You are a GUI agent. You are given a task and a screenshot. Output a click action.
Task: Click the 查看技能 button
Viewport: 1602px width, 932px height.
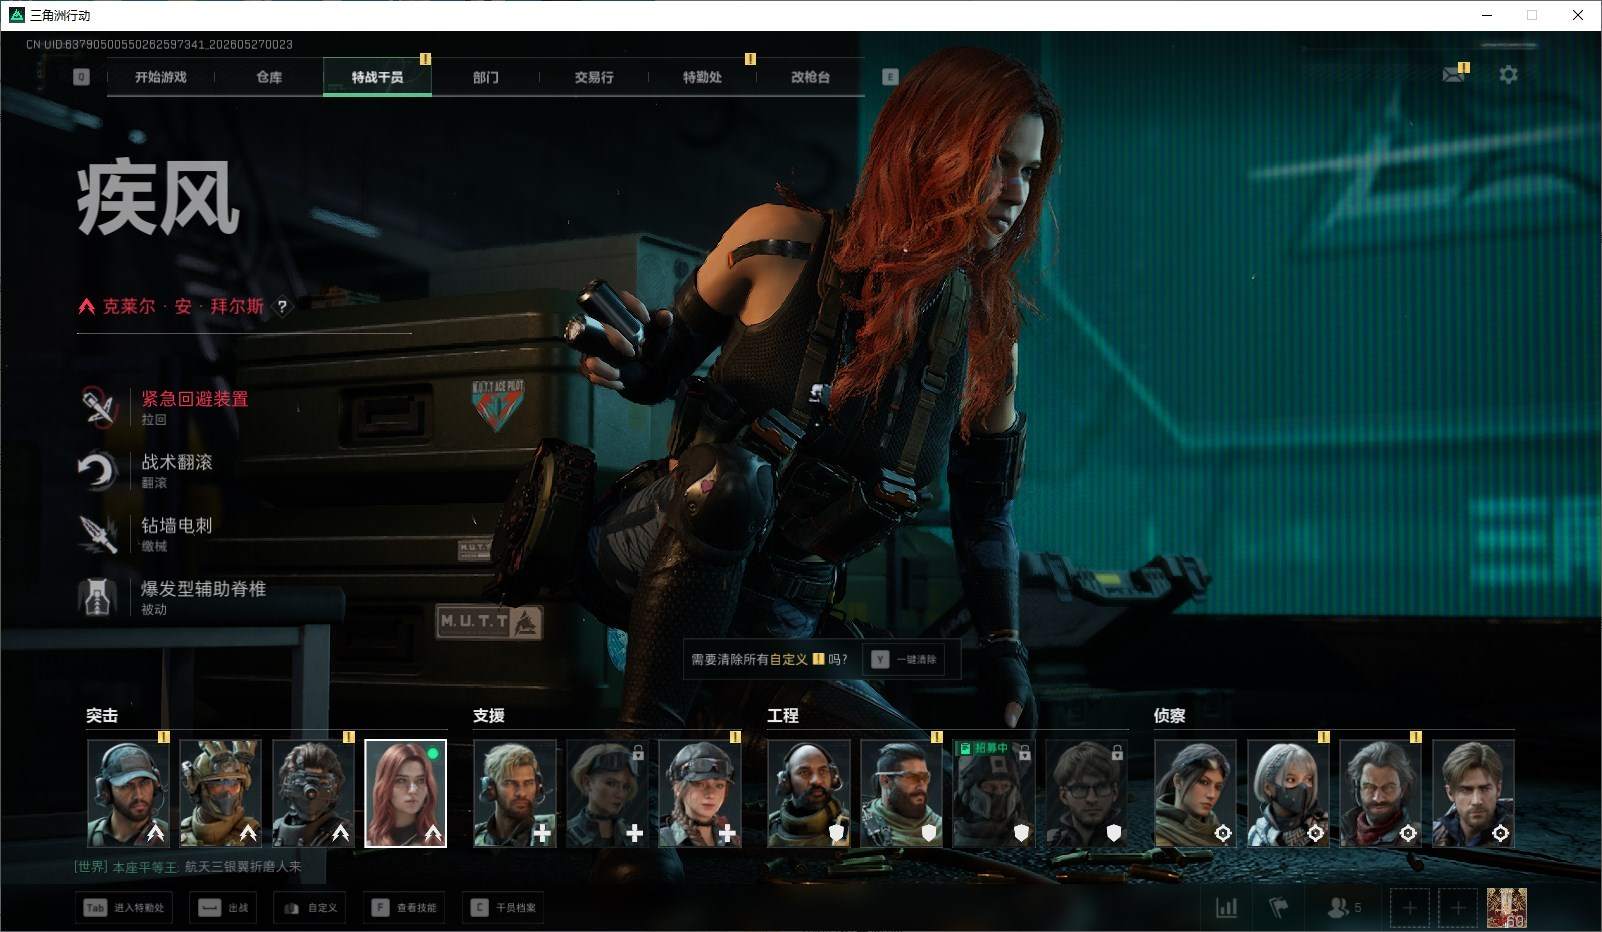(x=404, y=907)
